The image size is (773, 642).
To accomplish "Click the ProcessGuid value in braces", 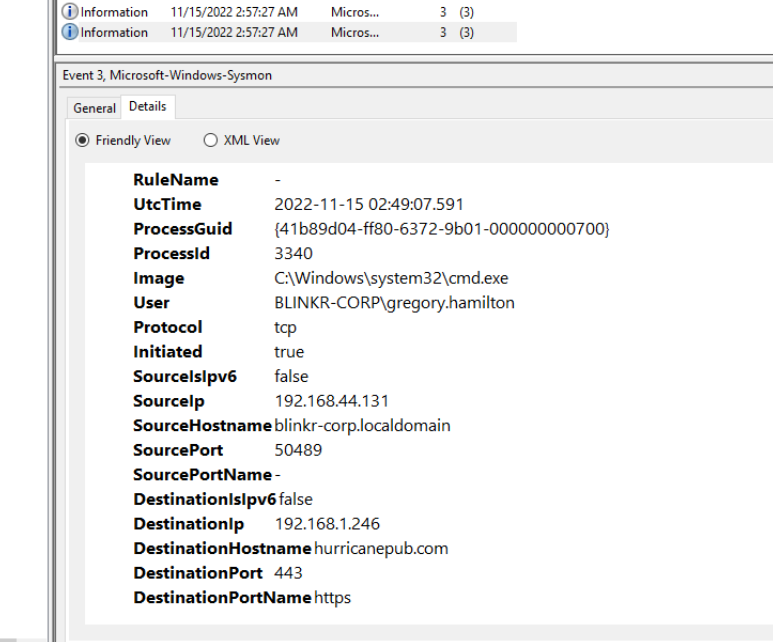I will coord(441,229).
